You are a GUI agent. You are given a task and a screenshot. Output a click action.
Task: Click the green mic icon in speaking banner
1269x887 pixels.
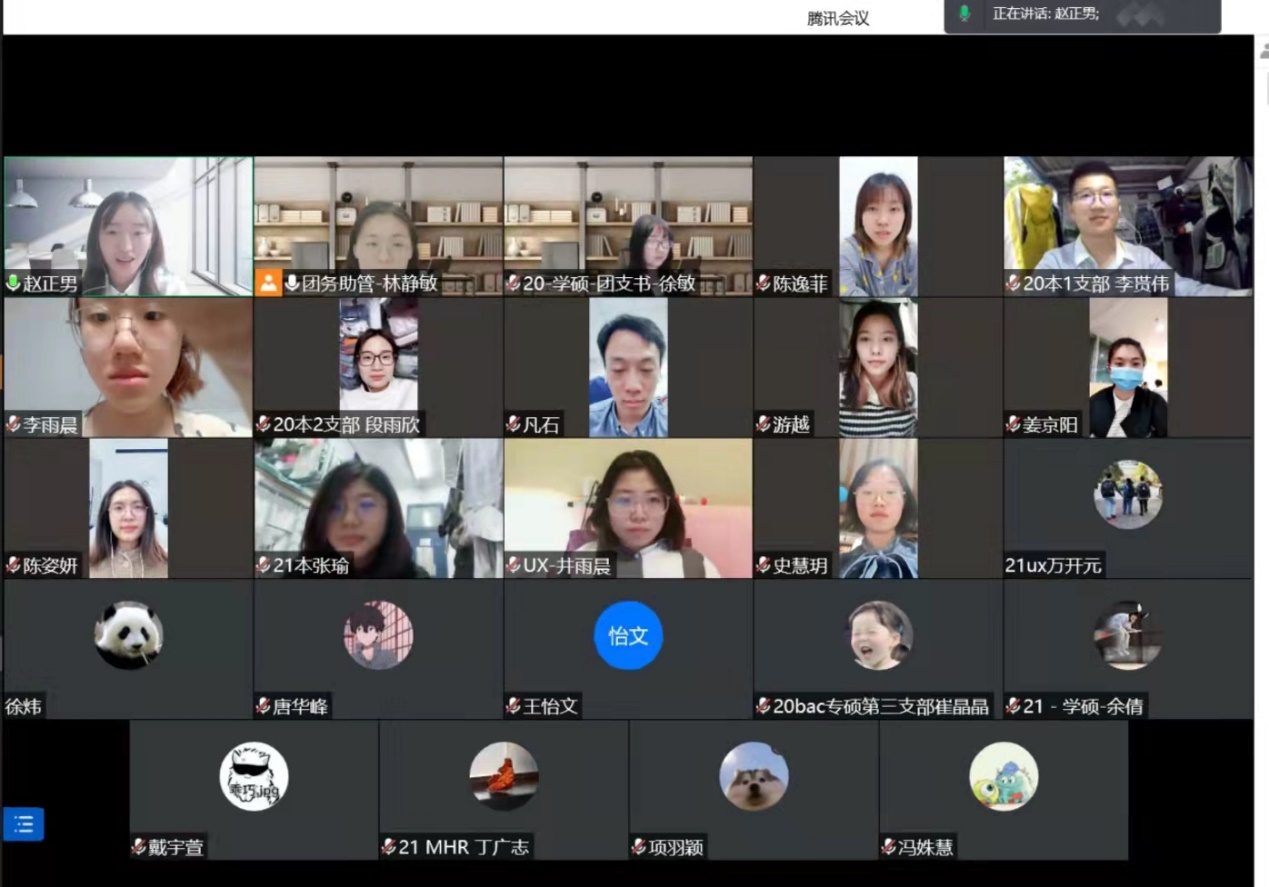pyautogui.click(x=965, y=14)
